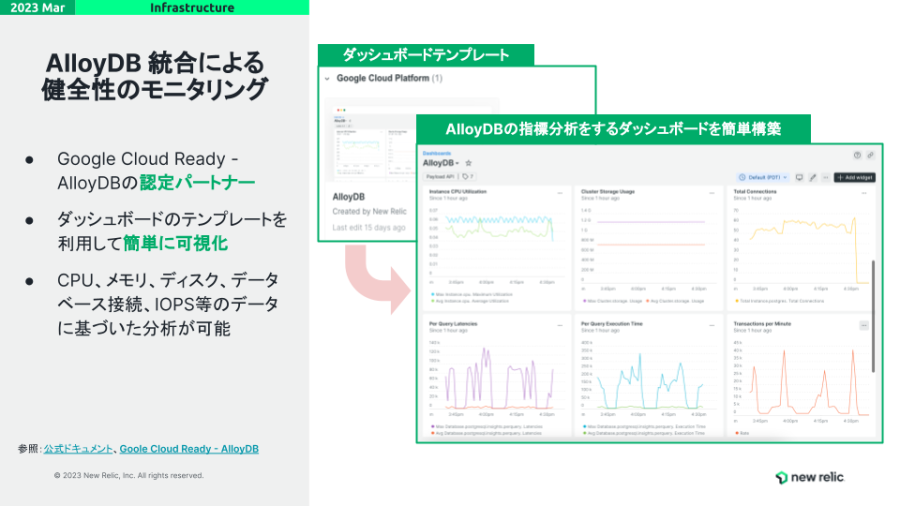Toggle Total Connections legend entry

pos(779,301)
